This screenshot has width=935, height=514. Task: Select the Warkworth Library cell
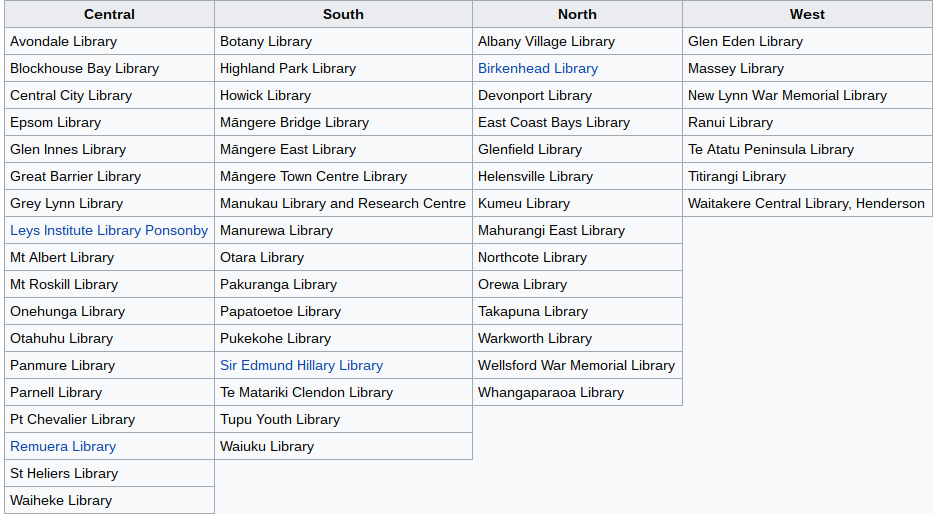577,339
